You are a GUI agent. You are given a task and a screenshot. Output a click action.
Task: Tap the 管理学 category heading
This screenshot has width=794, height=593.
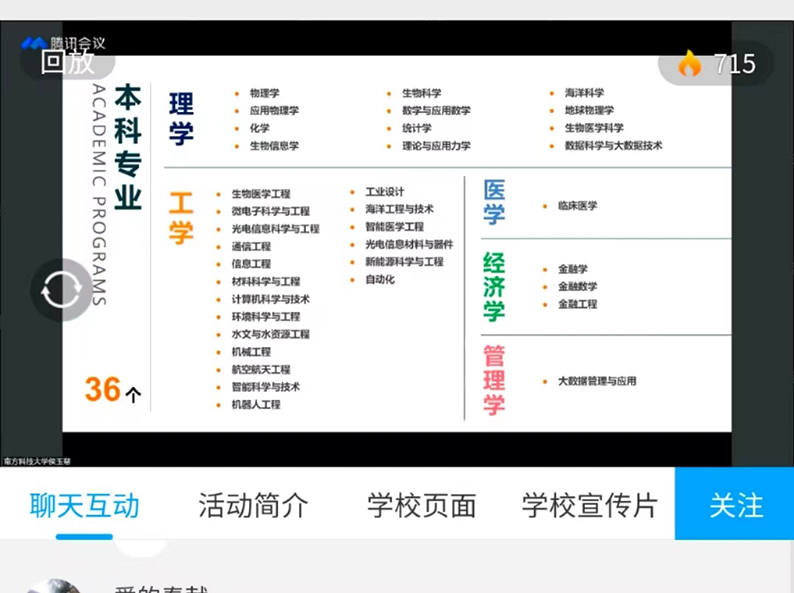point(494,380)
